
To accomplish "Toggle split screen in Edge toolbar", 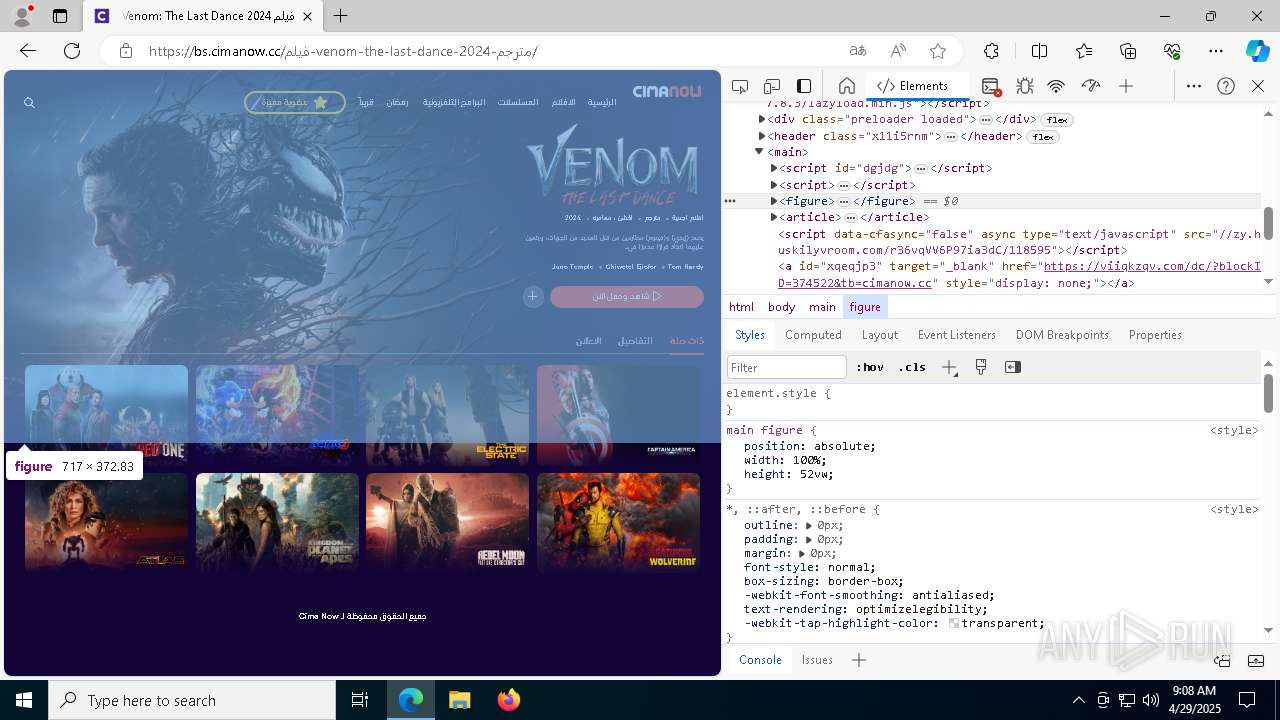I will 1039,51.
